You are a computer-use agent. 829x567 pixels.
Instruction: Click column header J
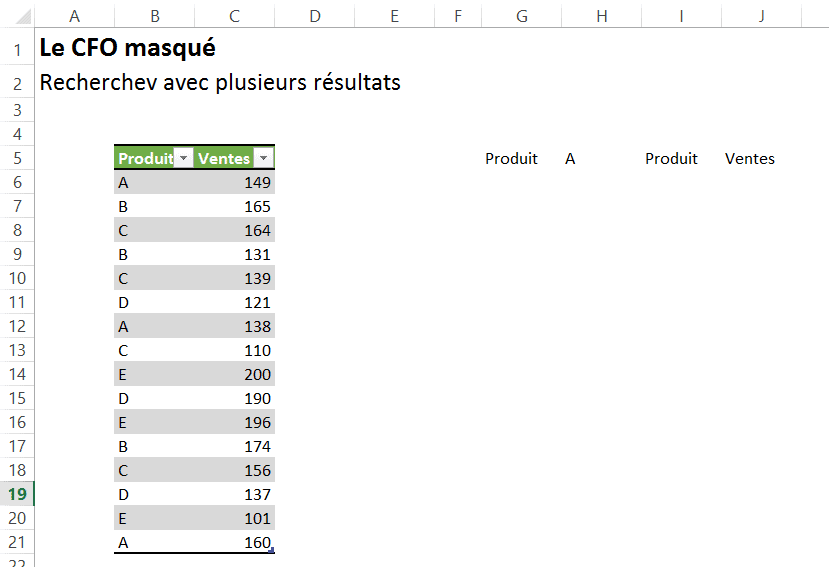(761, 14)
